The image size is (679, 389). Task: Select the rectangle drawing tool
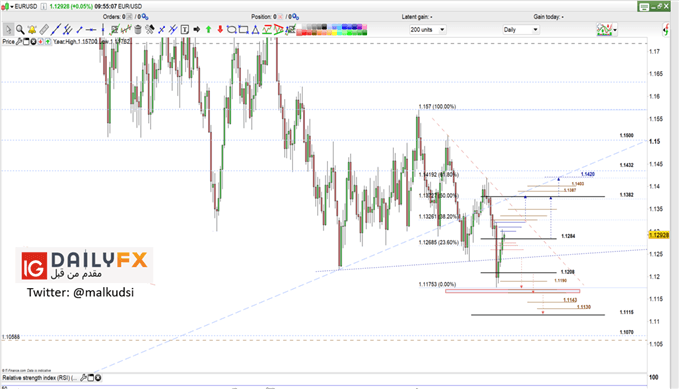243,30
